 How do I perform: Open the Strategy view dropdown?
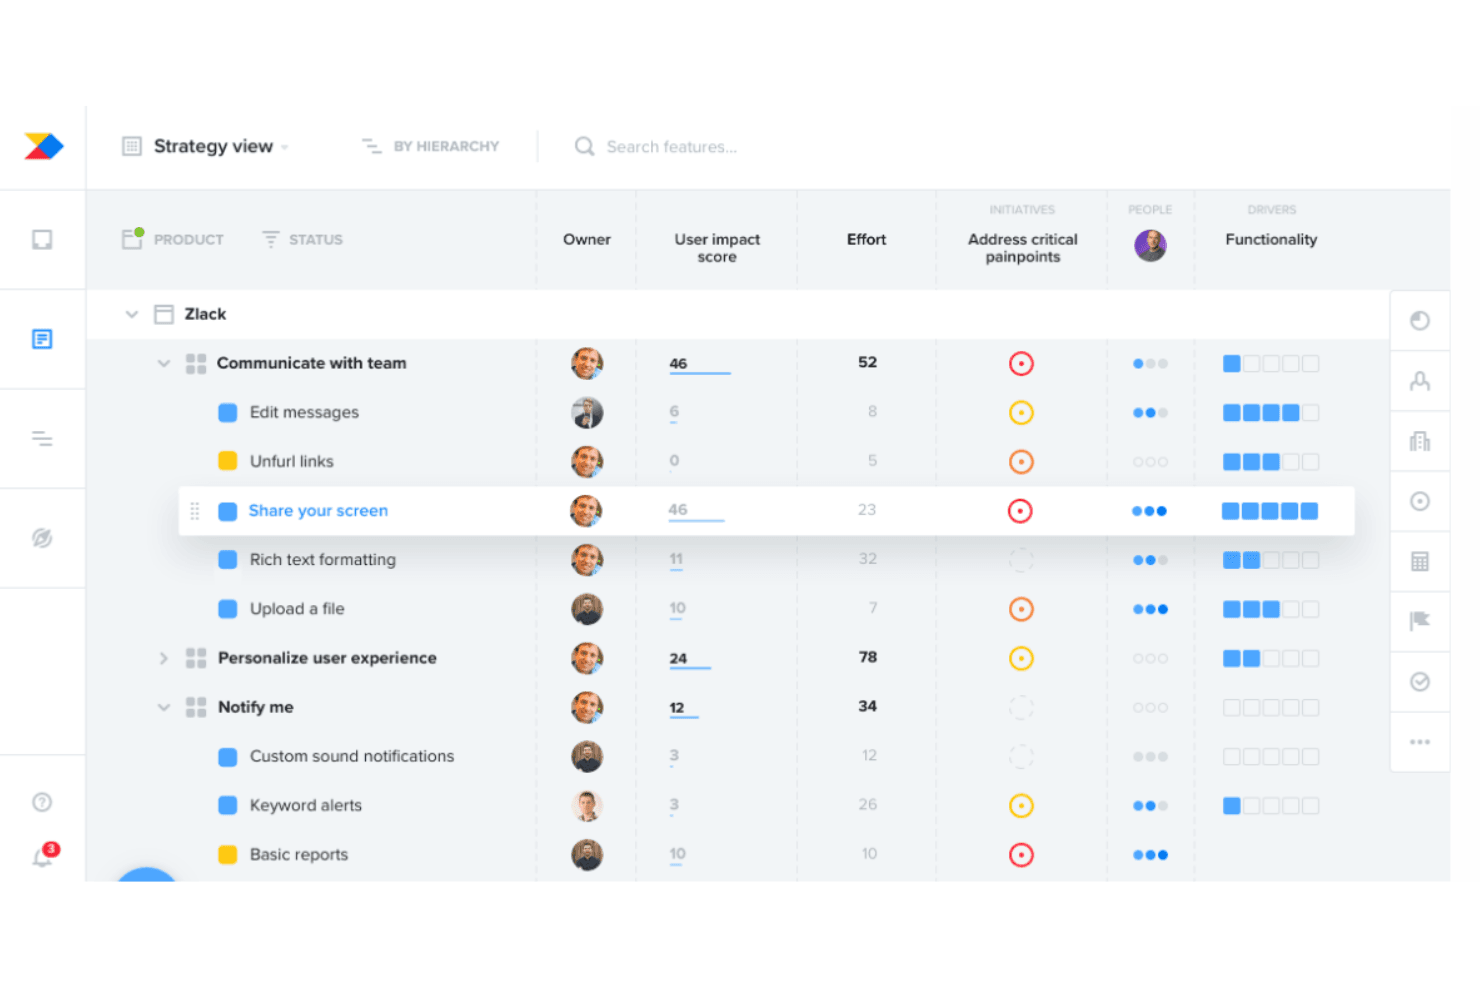205,146
